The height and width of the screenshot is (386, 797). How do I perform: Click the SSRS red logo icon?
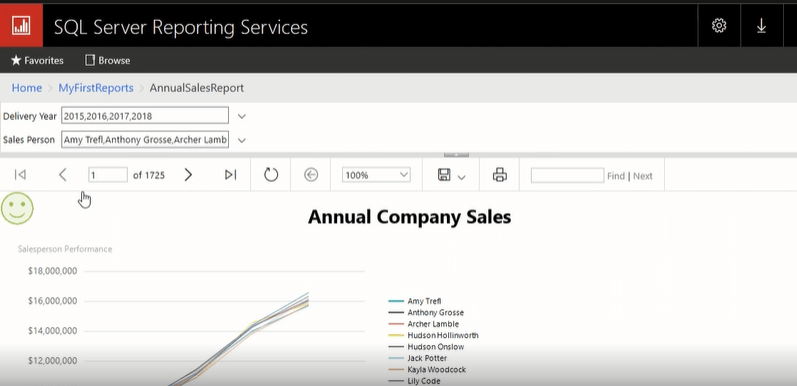pyautogui.click(x=21, y=25)
